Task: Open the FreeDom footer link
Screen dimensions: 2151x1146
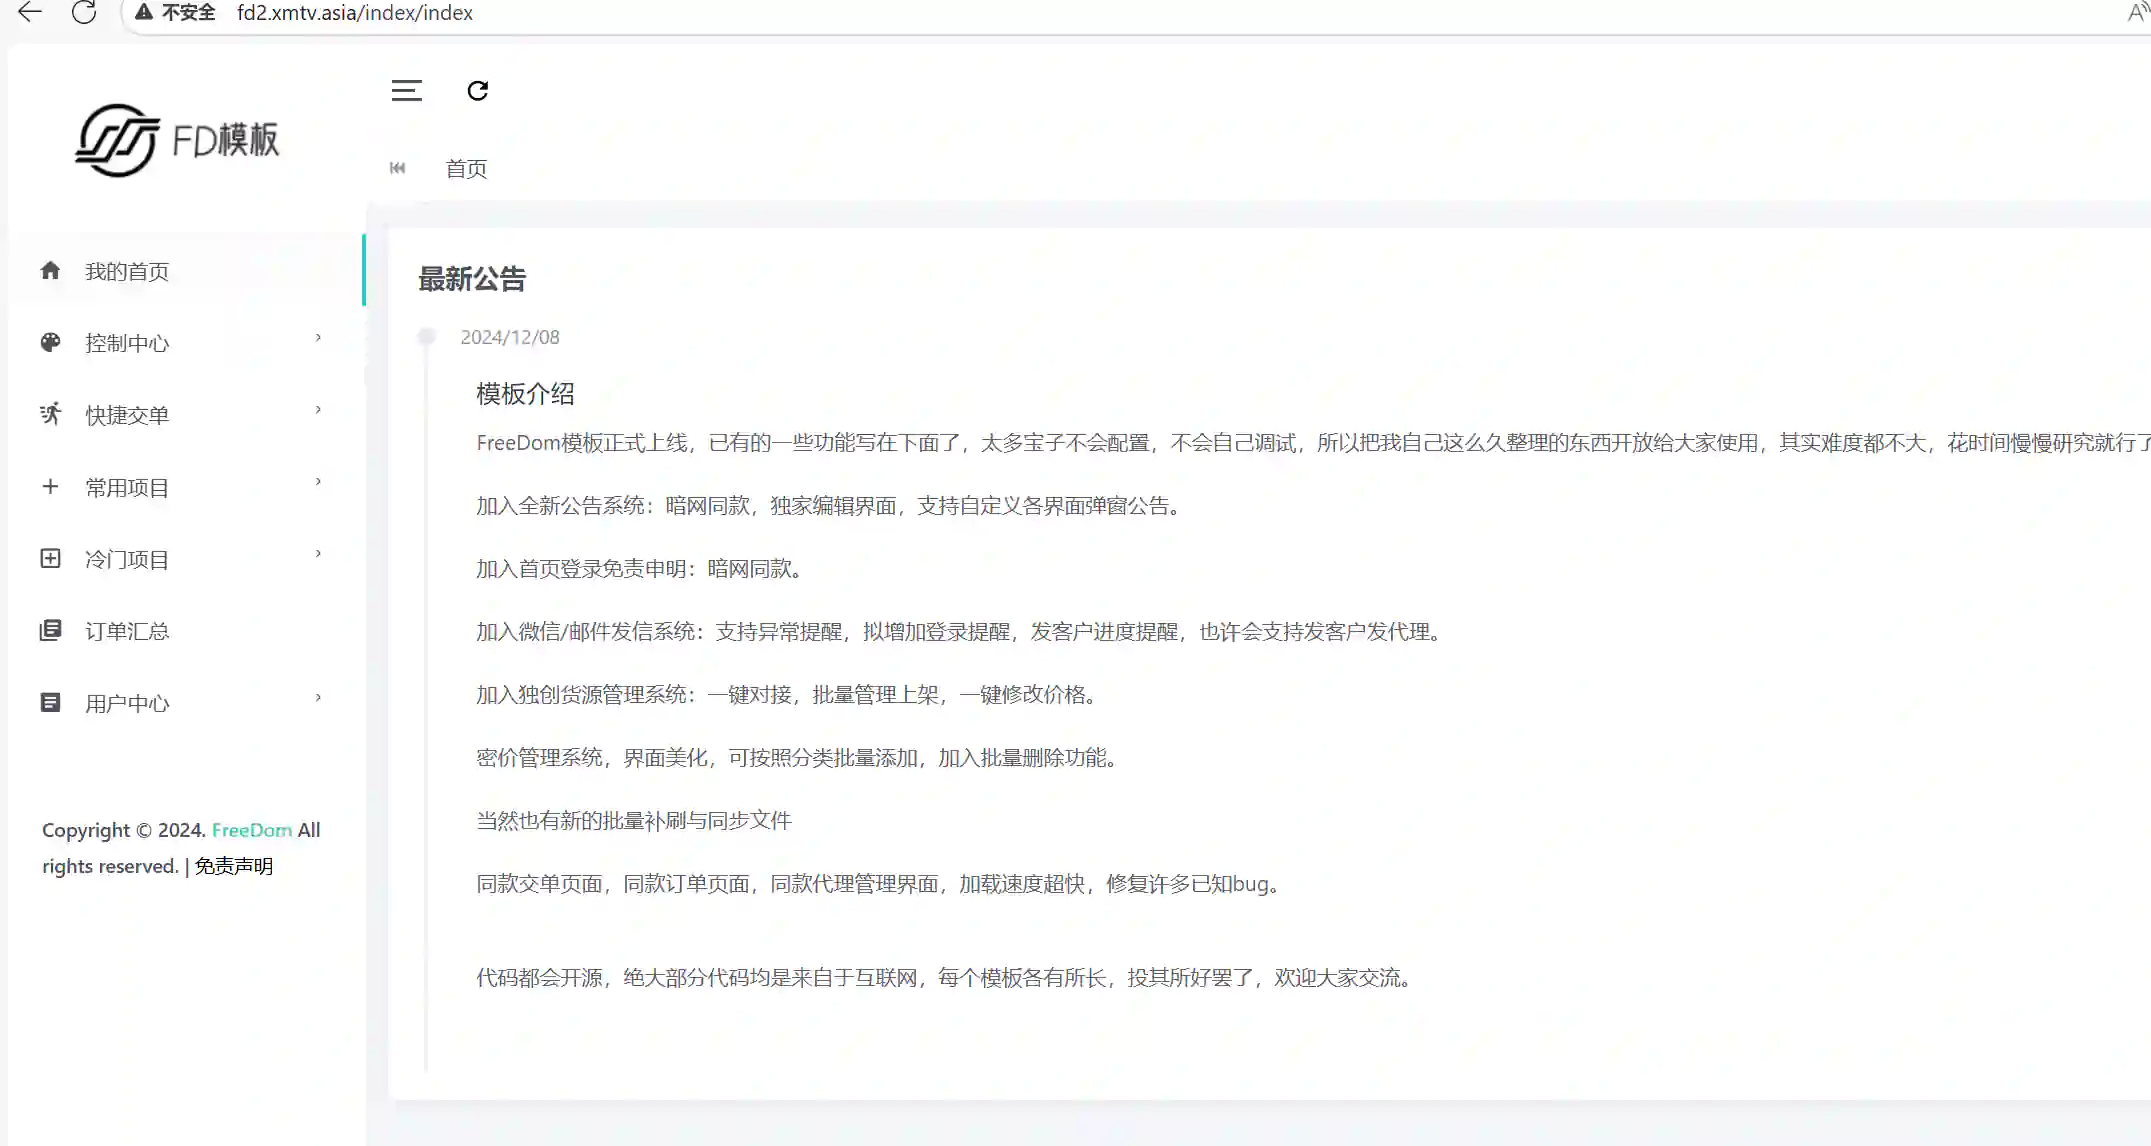Action: [x=252, y=830]
